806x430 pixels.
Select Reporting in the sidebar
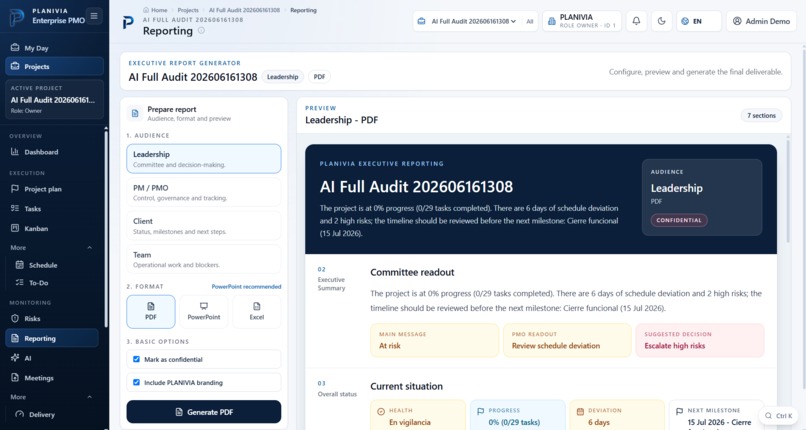tap(51, 338)
